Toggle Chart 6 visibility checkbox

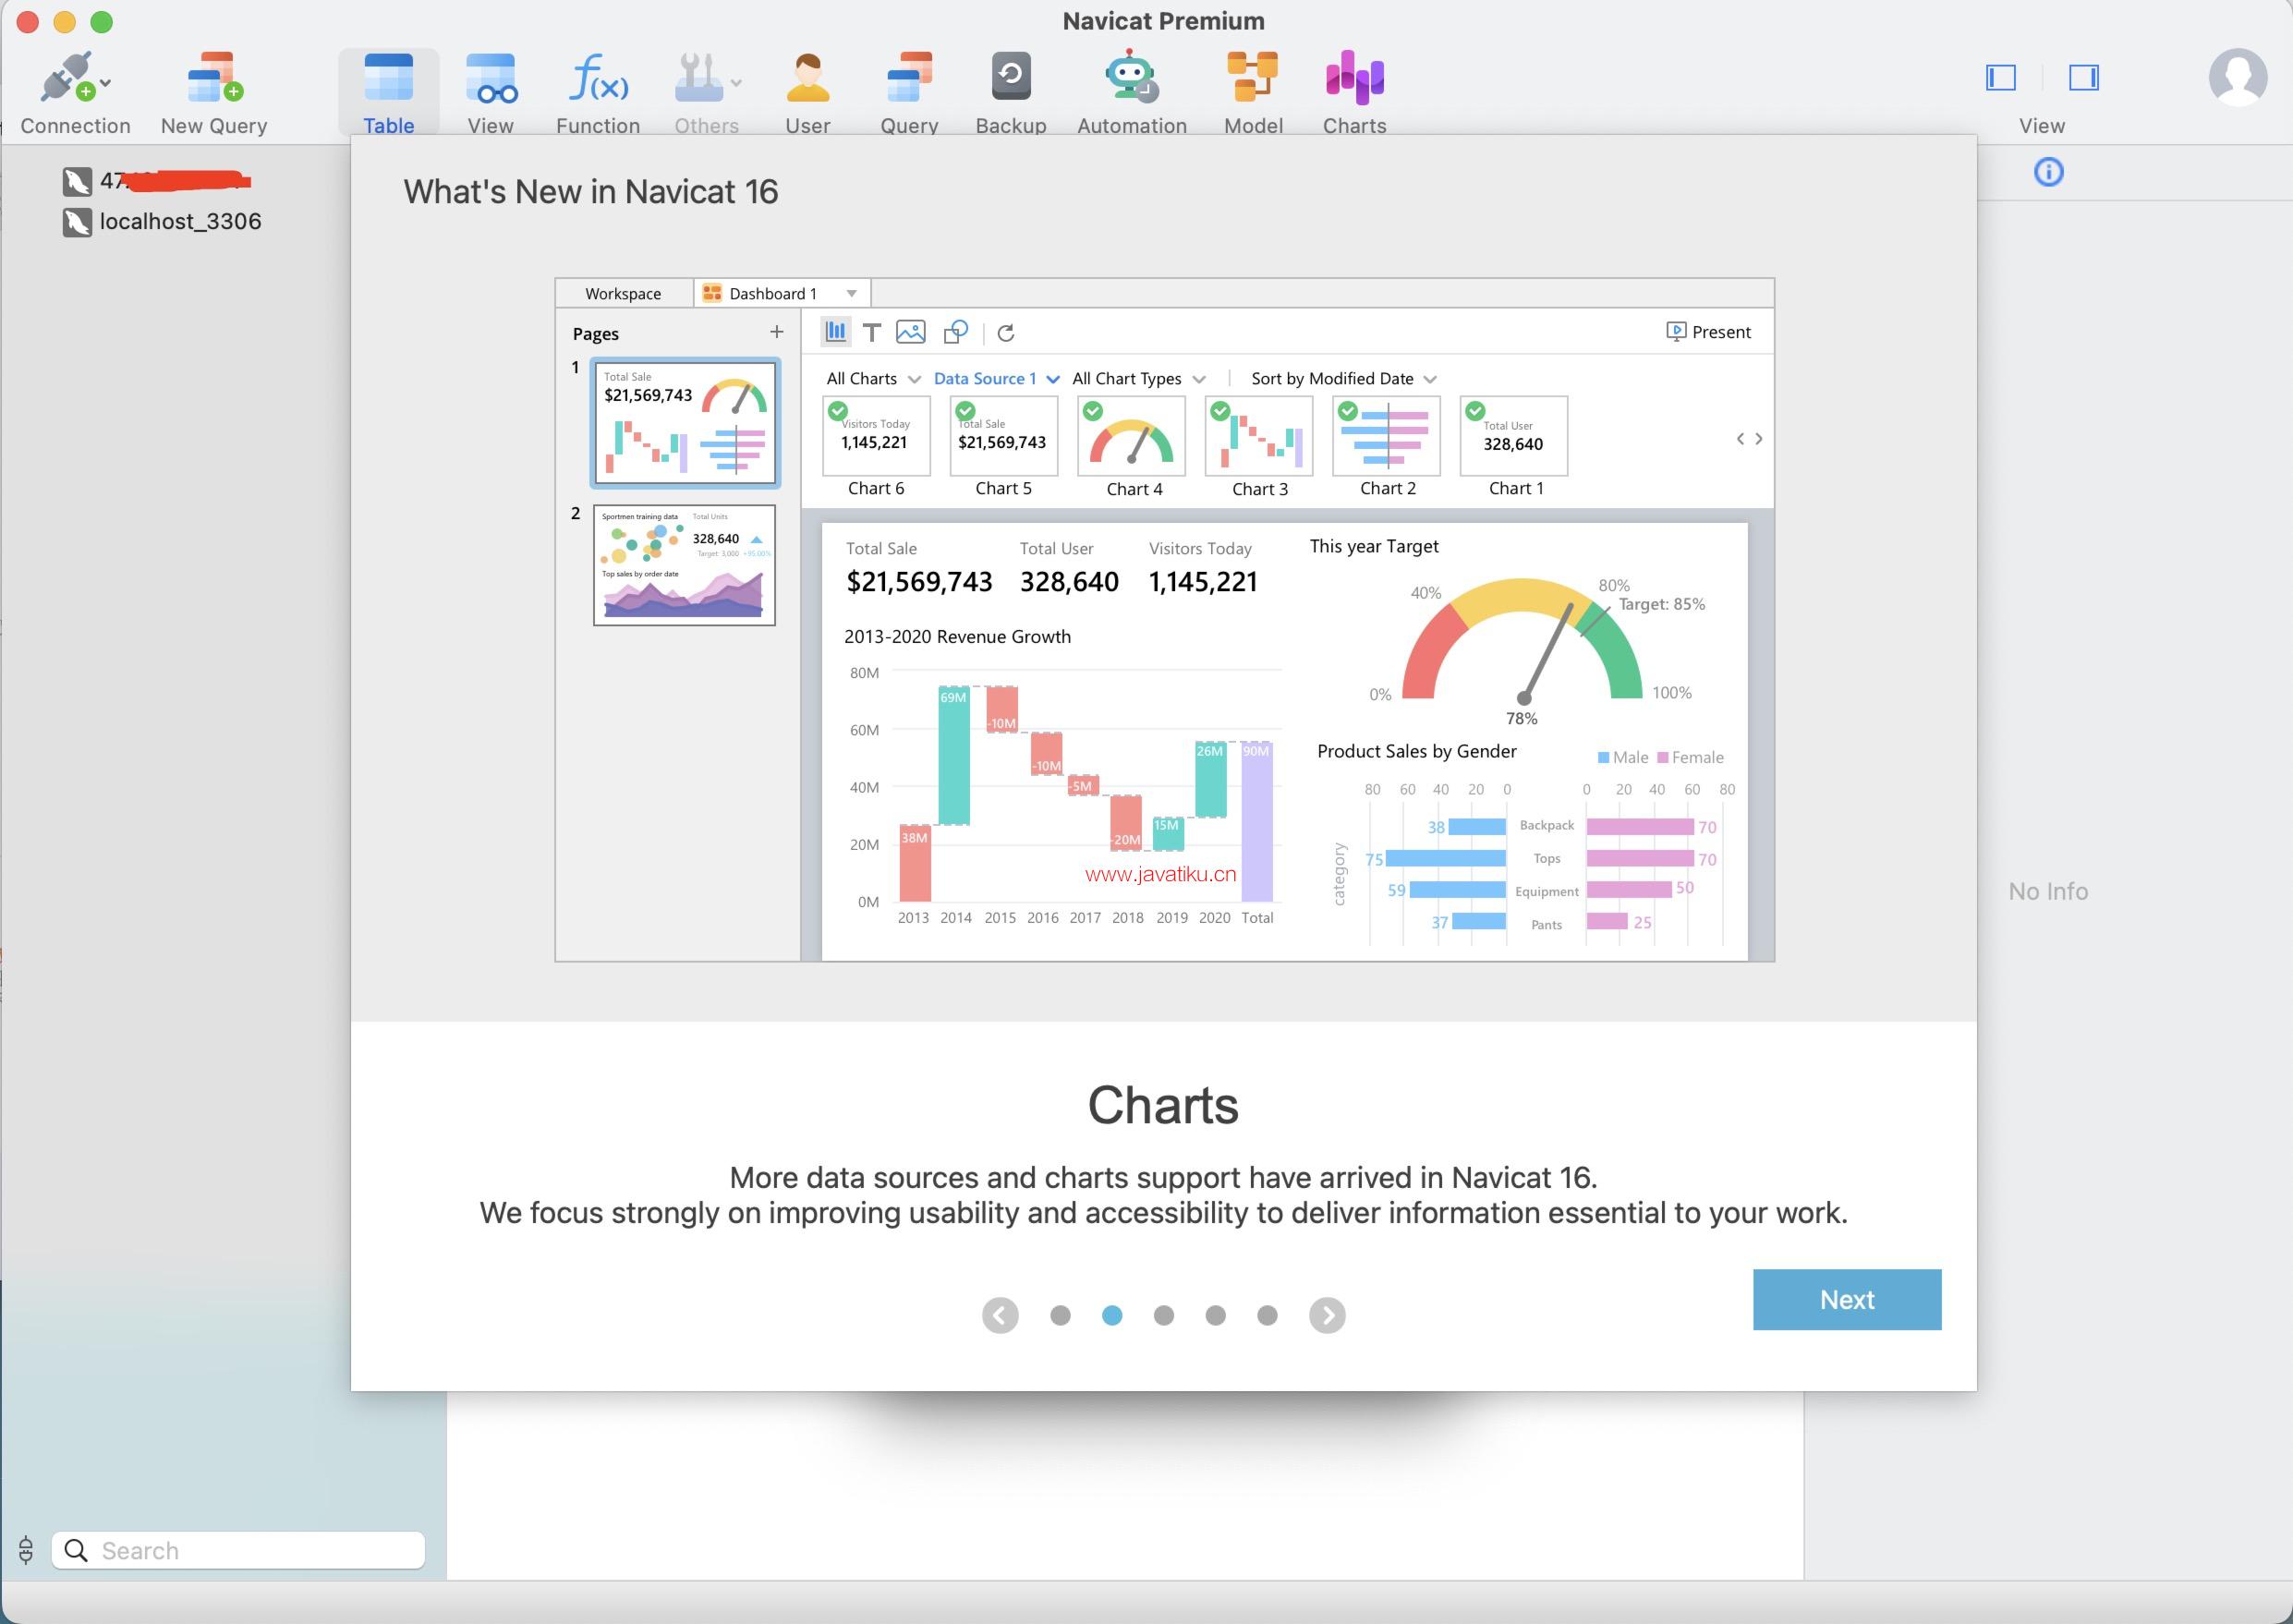[836, 411]
